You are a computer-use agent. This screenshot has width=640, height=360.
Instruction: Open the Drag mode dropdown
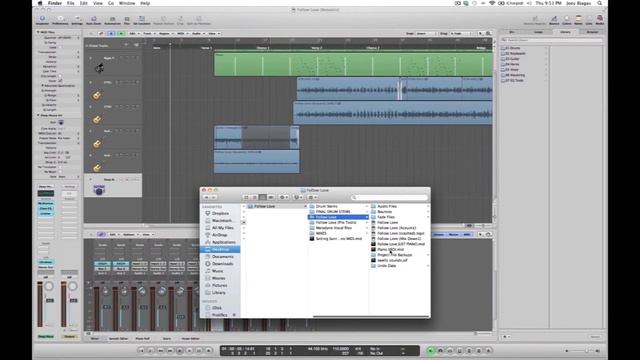click(x=461, y=33)
